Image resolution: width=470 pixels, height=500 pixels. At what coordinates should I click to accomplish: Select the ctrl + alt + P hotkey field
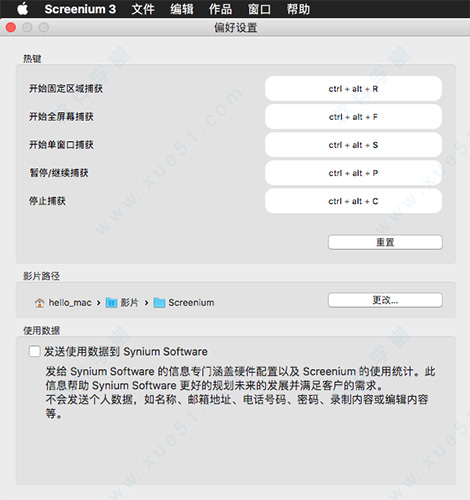353,173
